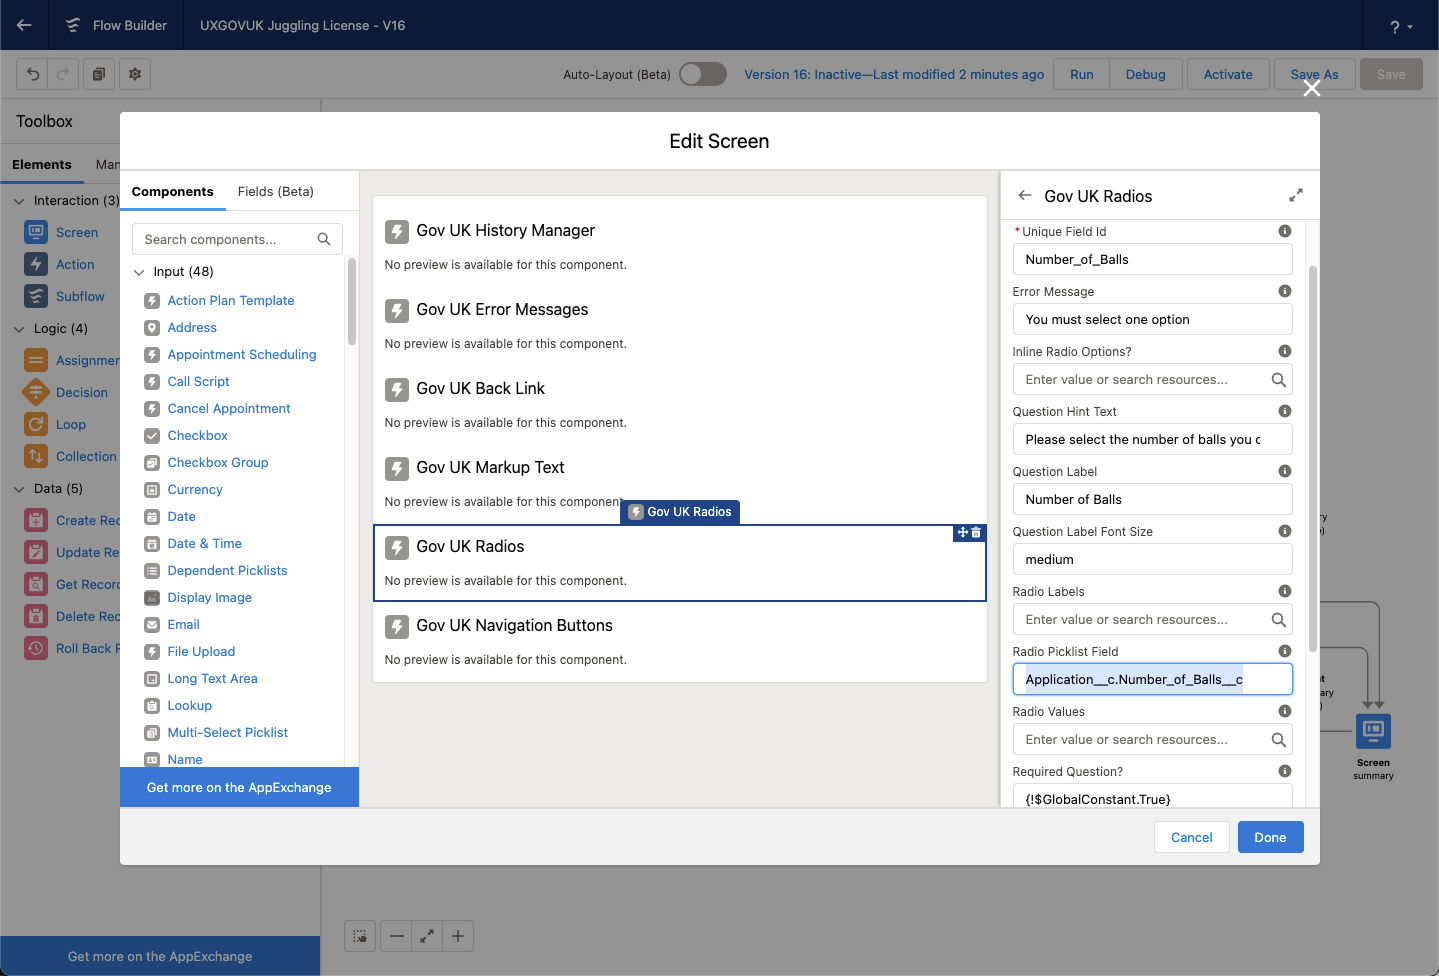Viewport: 1439px width, 976px height.
Task: Toggle the Auto-Layout (Beta) switch
Action: [702, 74]
